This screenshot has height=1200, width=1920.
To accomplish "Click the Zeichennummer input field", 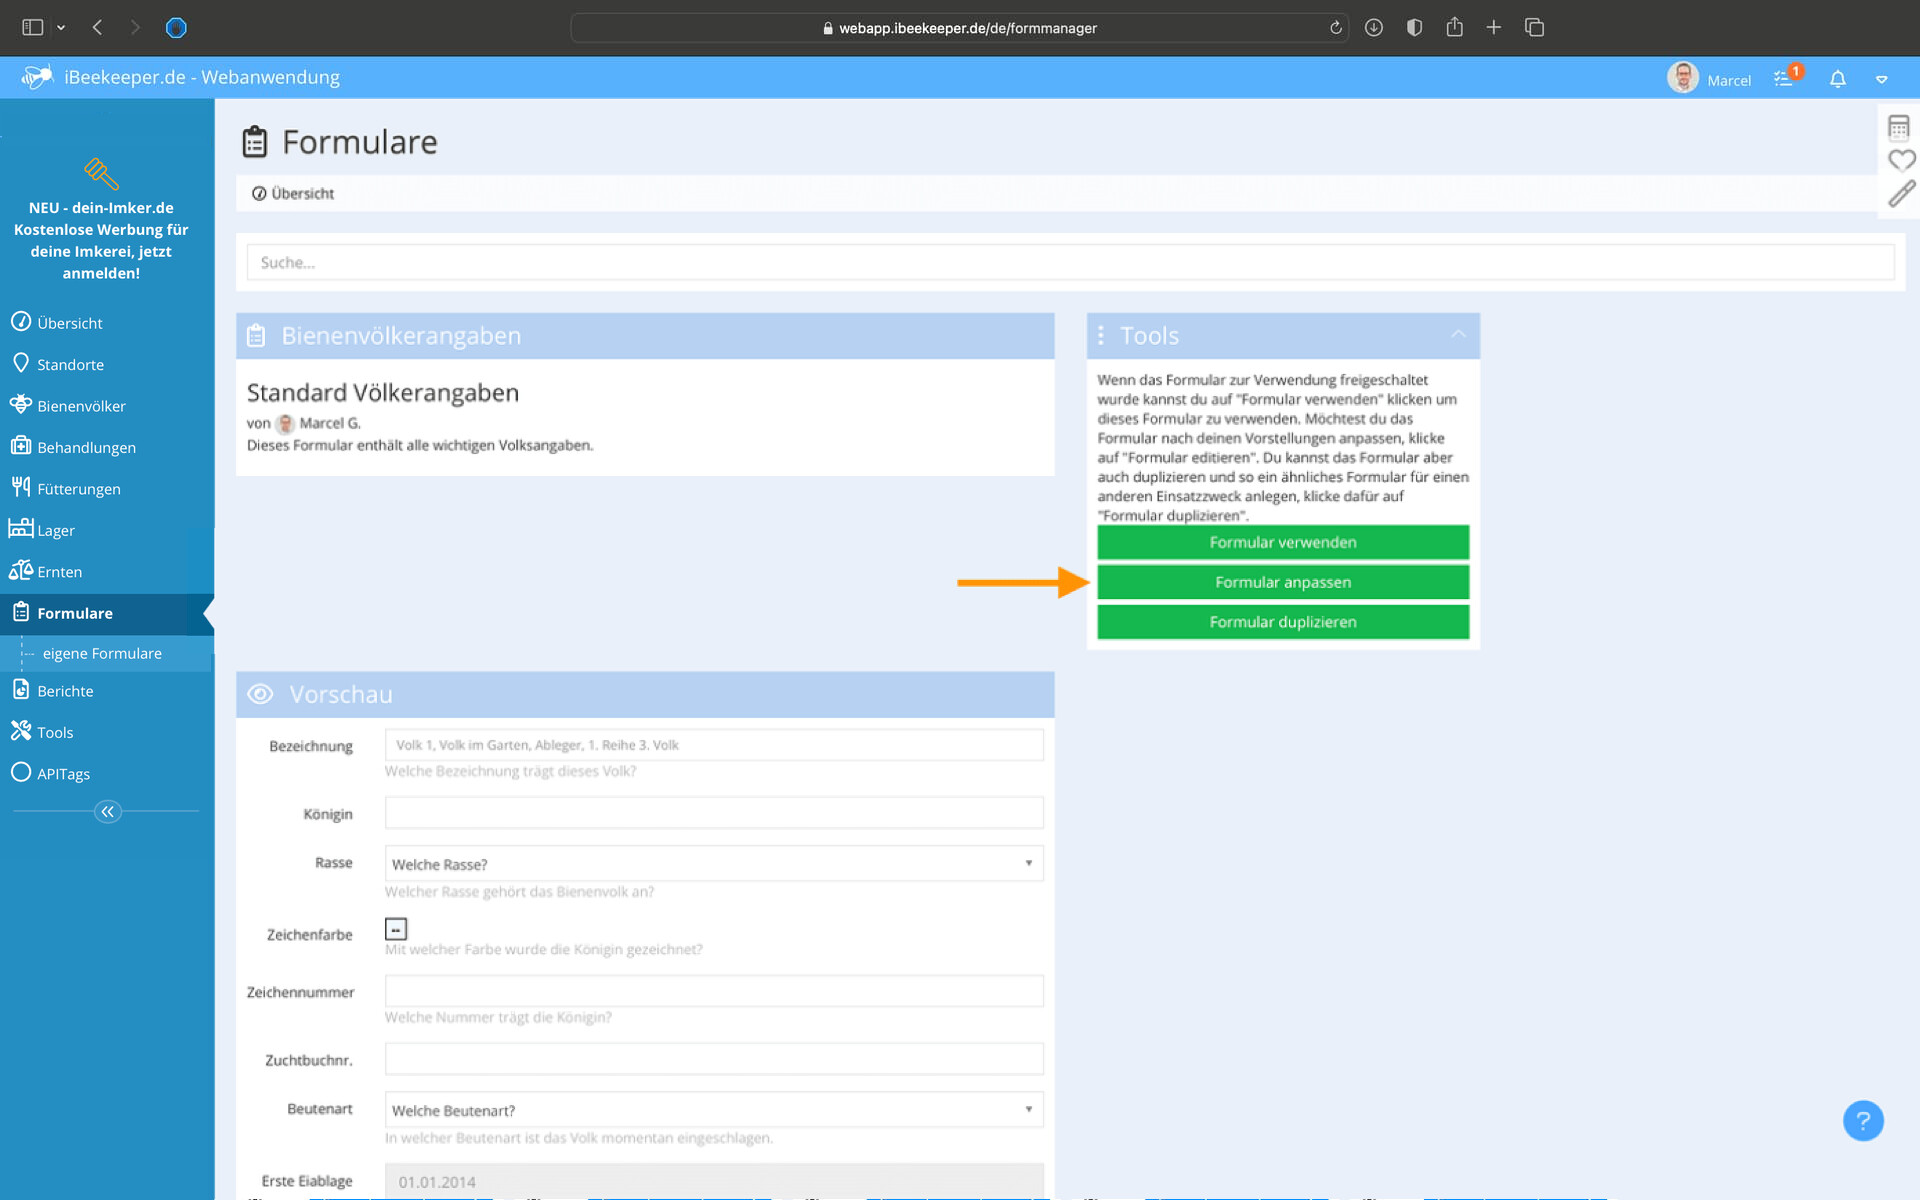I will [714, 991].
